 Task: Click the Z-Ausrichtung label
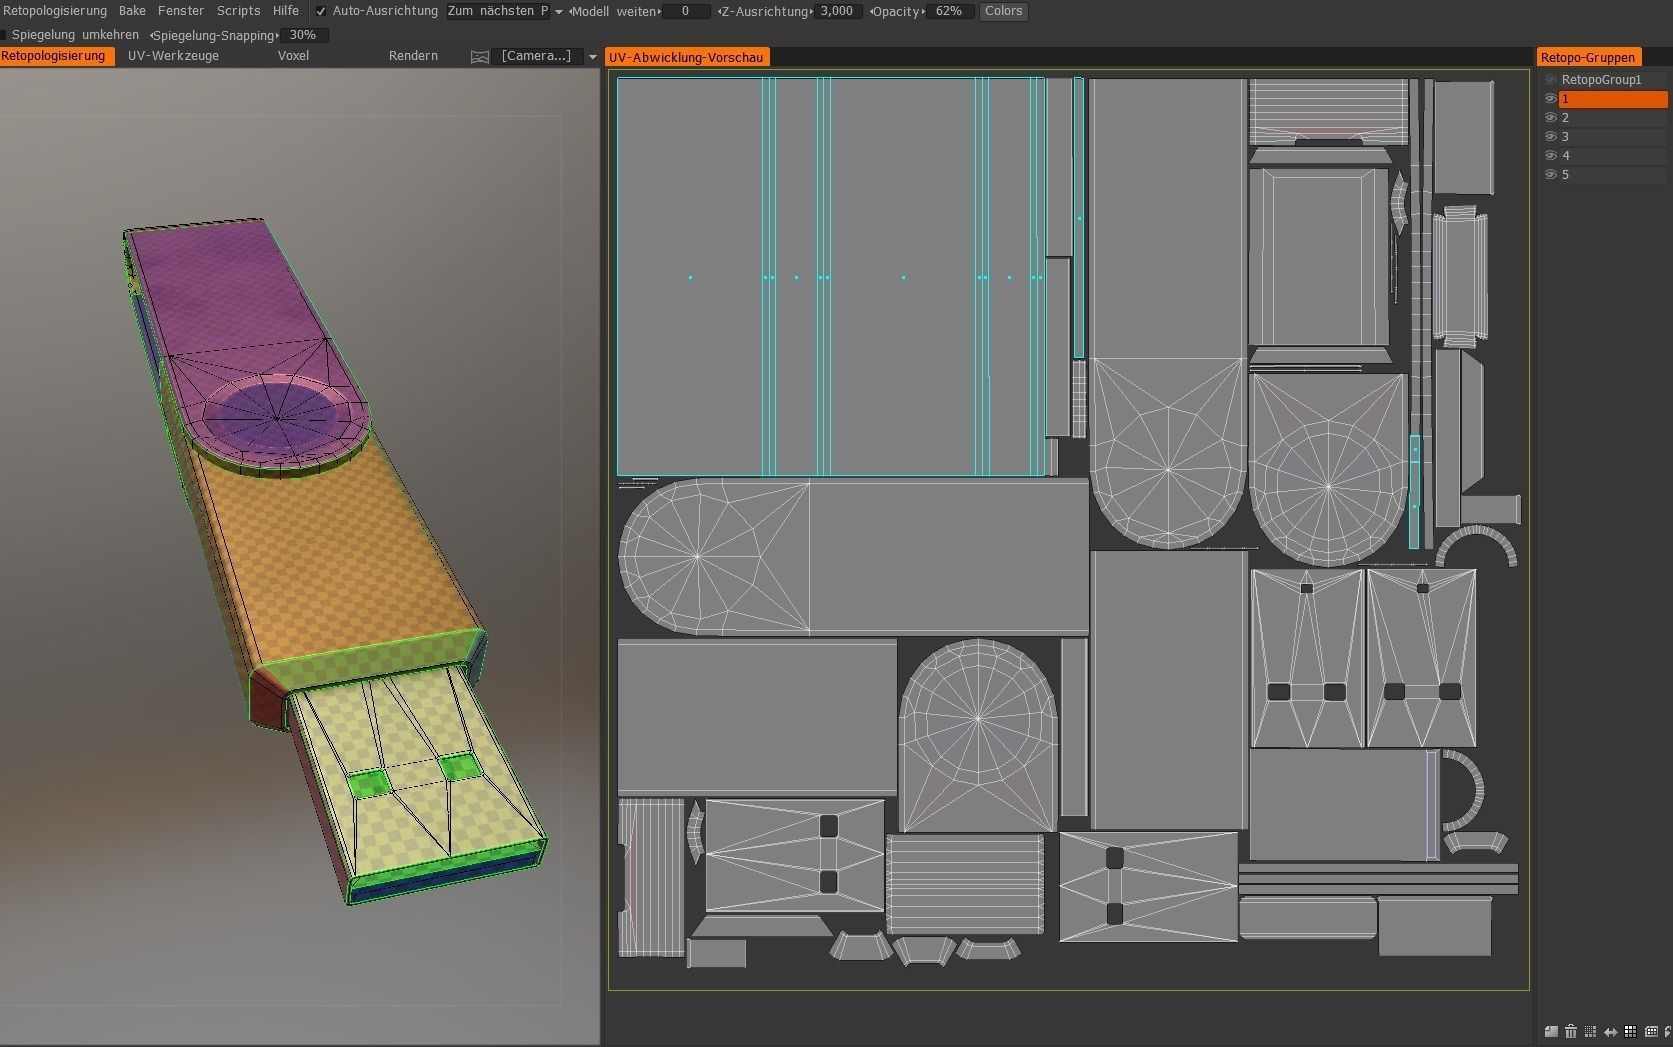766,11
